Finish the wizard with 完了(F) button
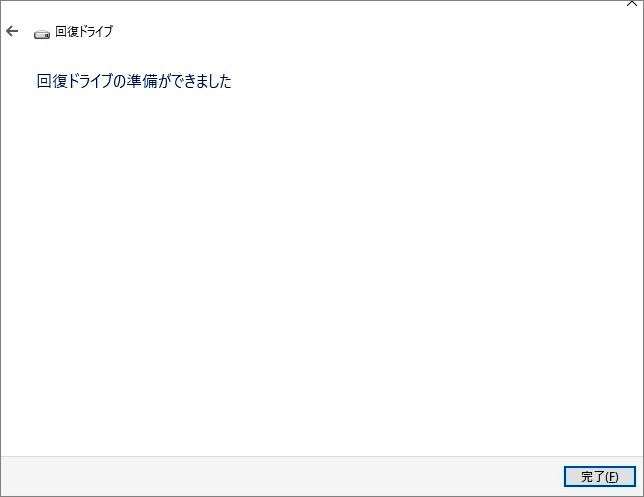Image resolution: width=644 pixels, height=497 pixels. click(x=600, y=476)
